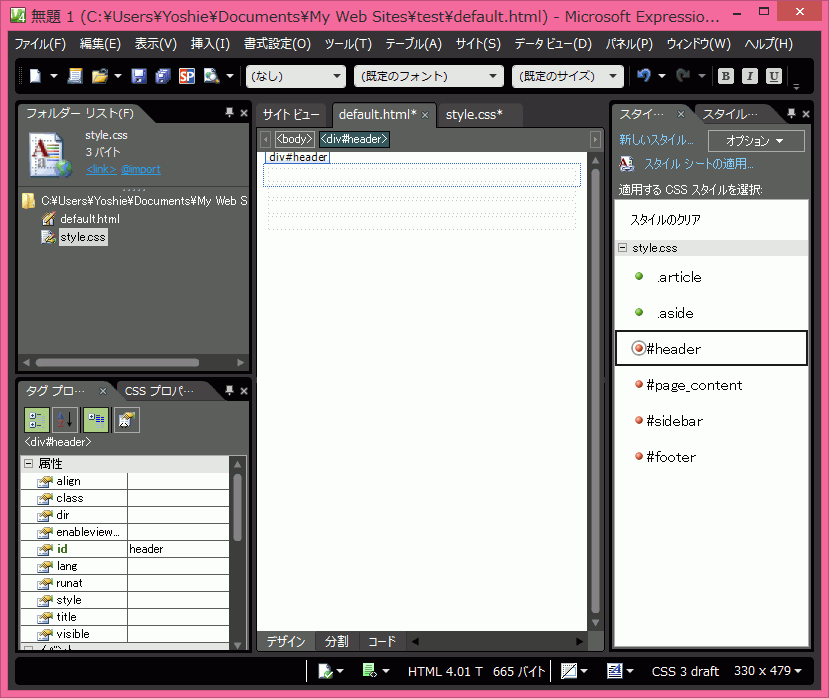Click the id attribute value field

[178, 549]
